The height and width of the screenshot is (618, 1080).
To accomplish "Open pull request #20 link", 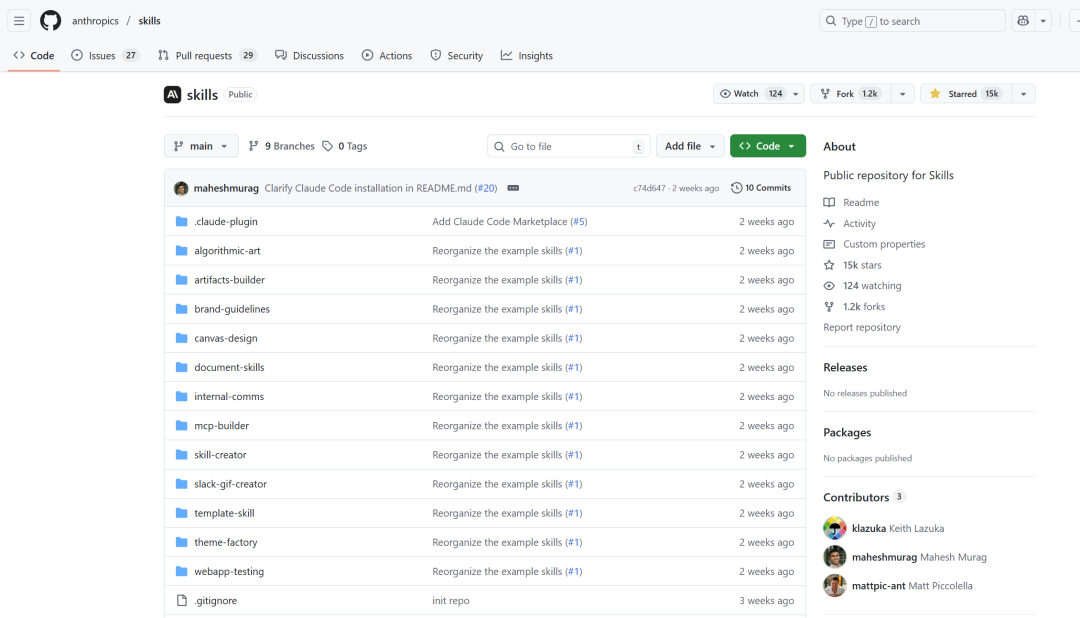I will [487, 188].
